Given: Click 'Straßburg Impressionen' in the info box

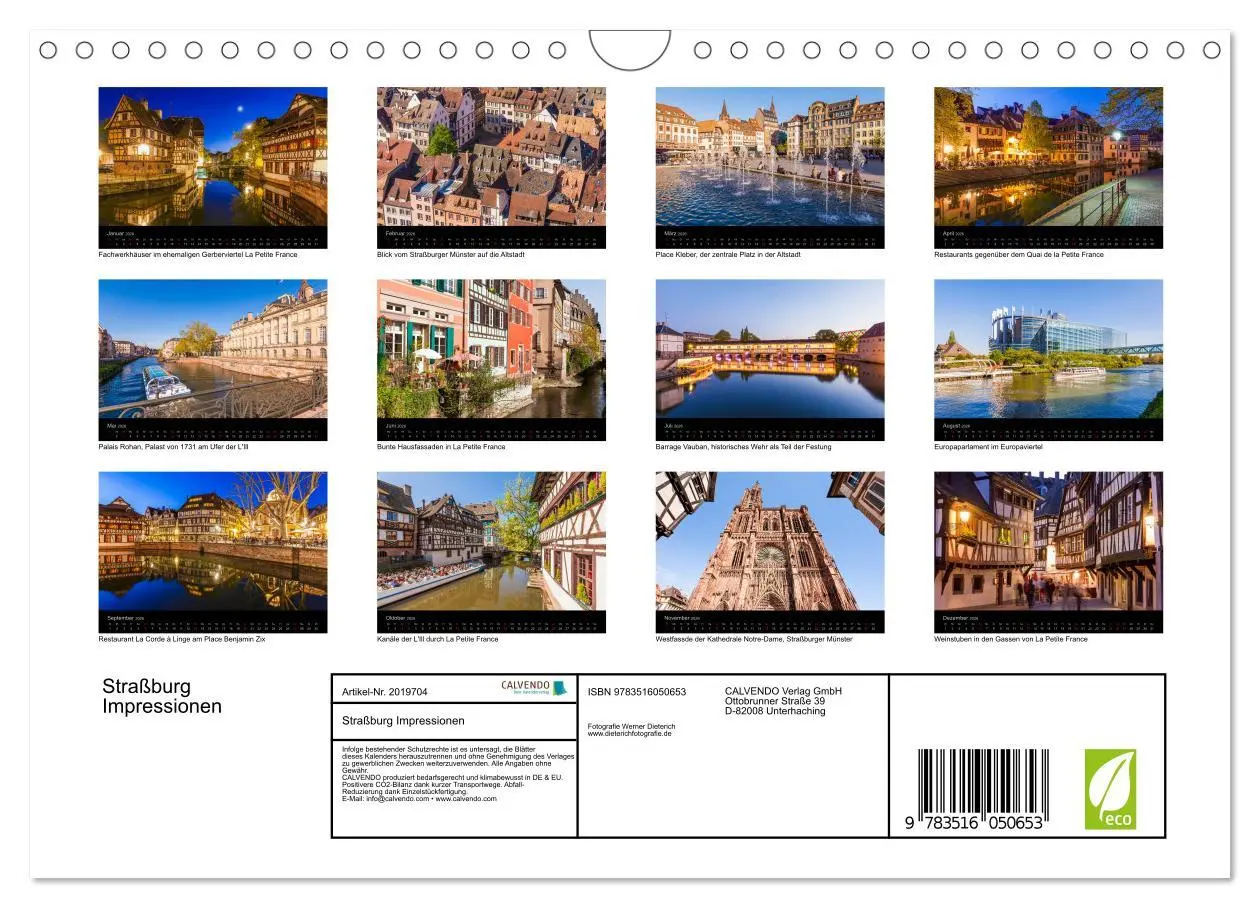Looking at the screenshot, I should click(403, 721).
